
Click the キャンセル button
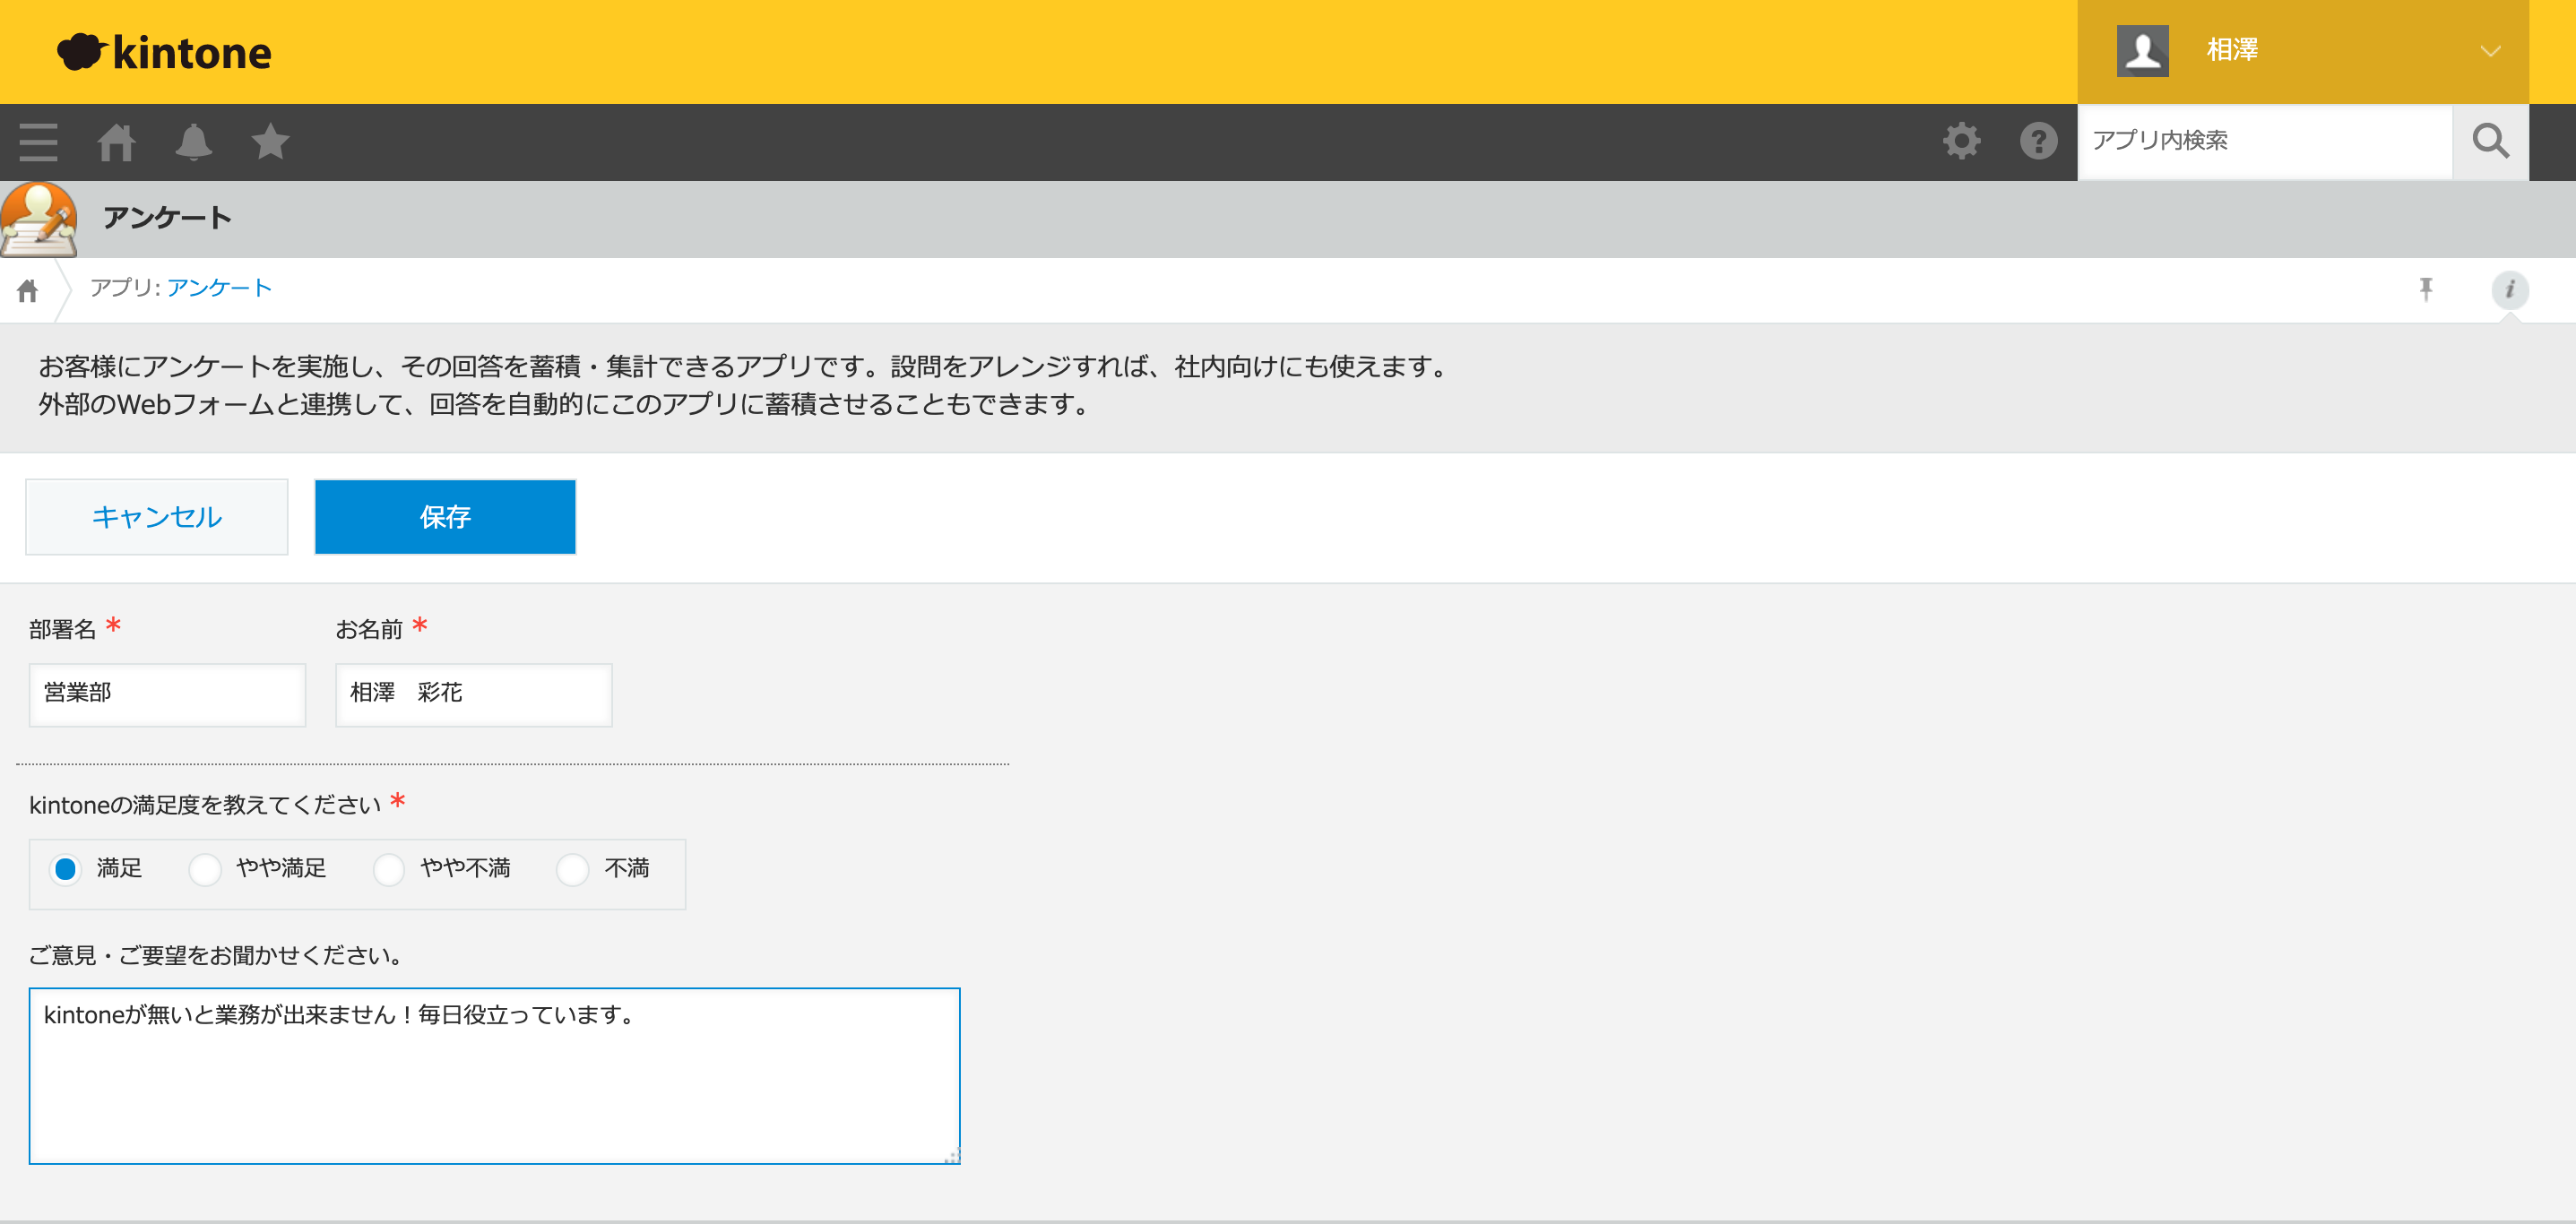click(157, 517)
